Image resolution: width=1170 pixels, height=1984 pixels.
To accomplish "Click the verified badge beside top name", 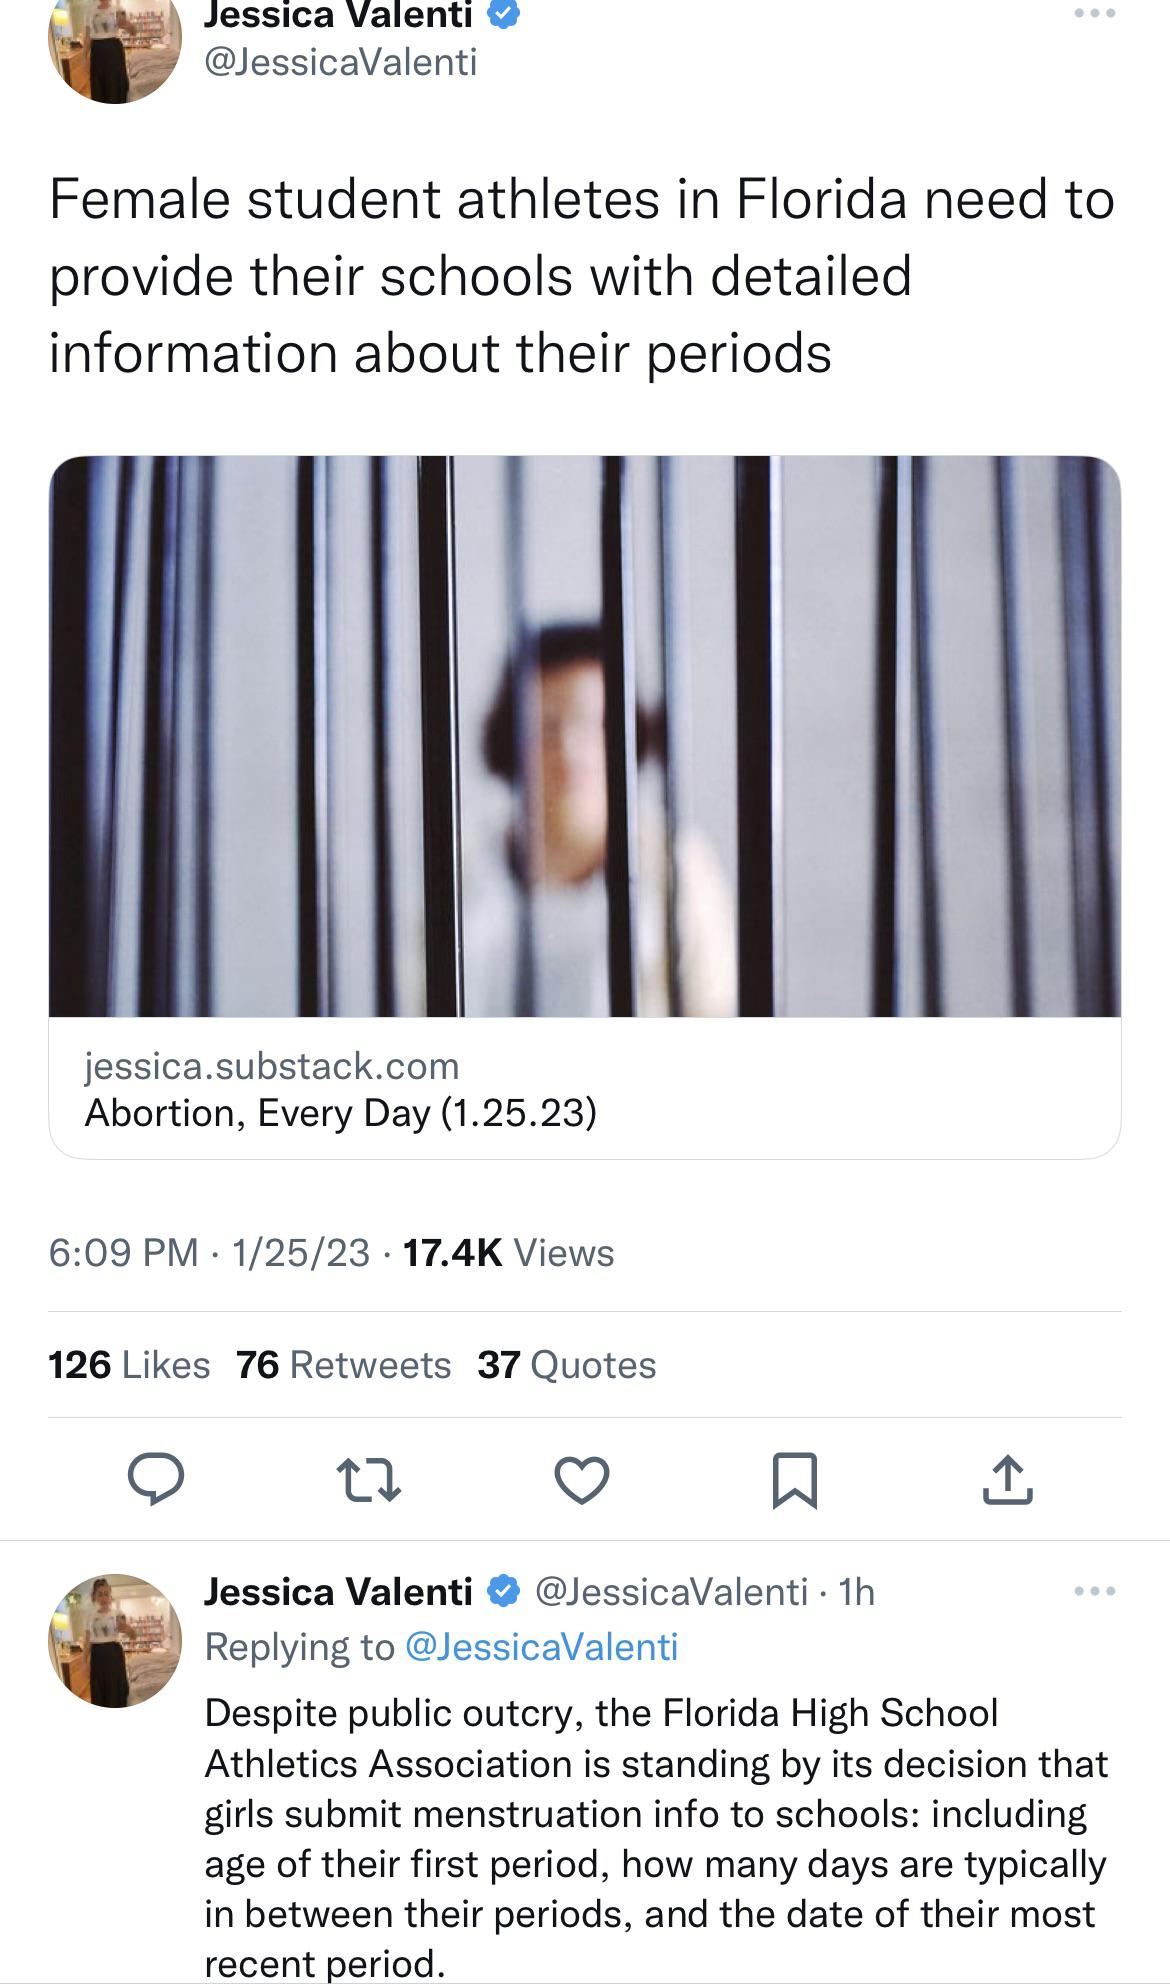I will pyautogui.click(x=503, y=14).
